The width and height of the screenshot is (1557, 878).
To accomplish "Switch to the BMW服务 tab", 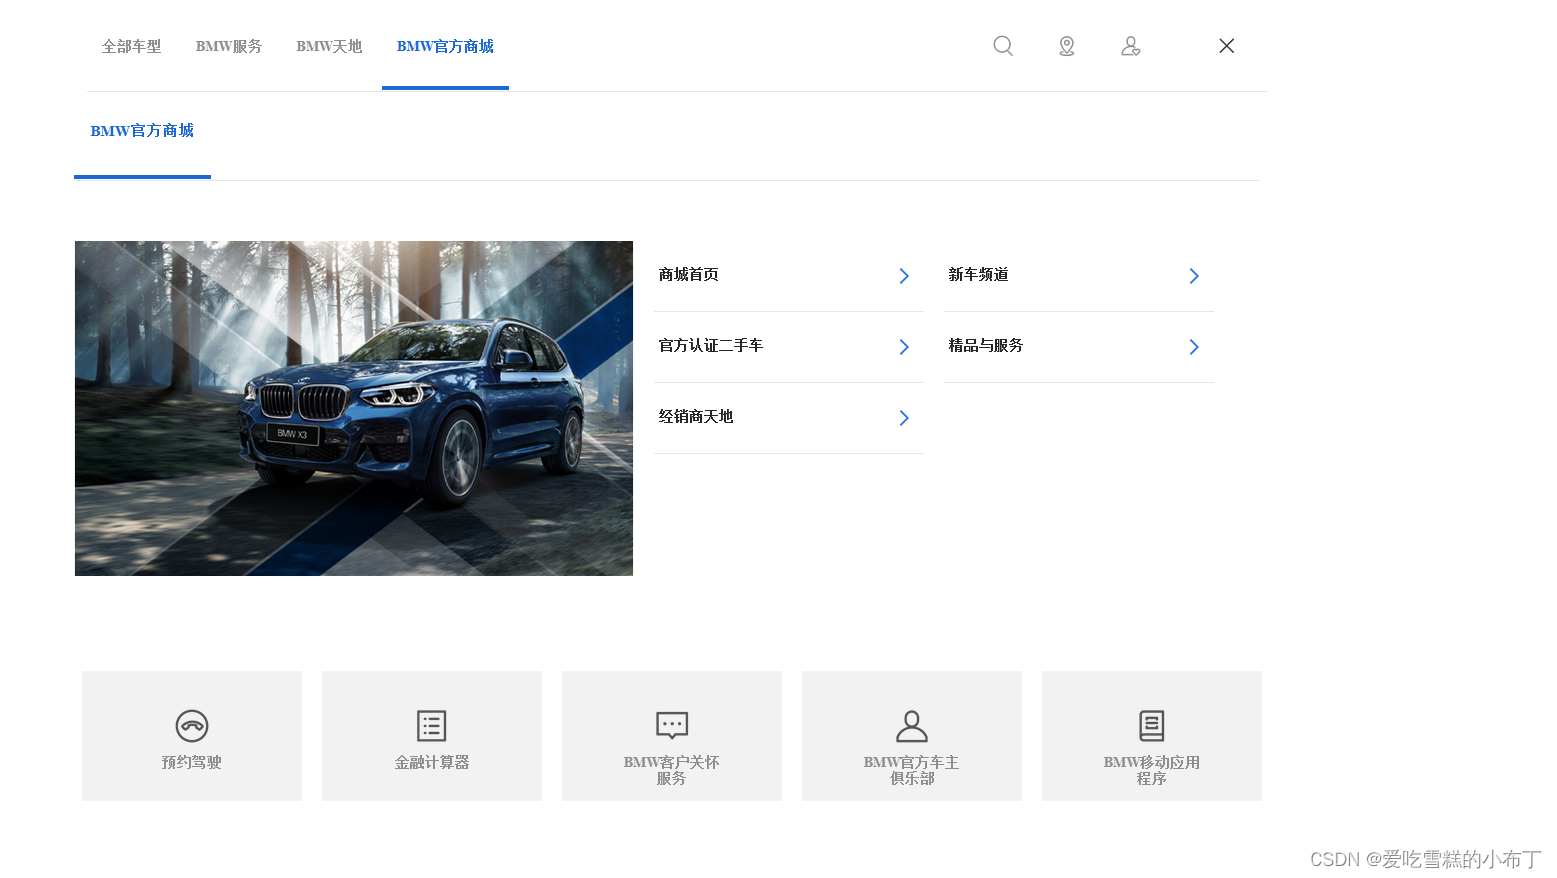I will [229, 46].
